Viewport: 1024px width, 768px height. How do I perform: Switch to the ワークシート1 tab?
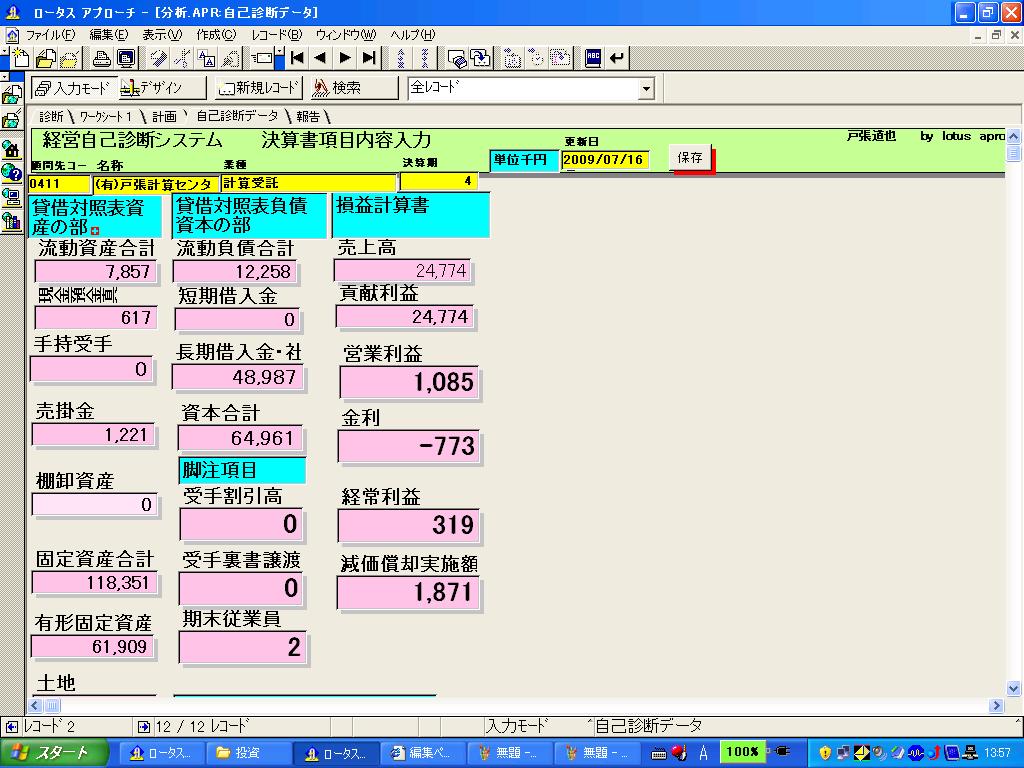point(106,117)
